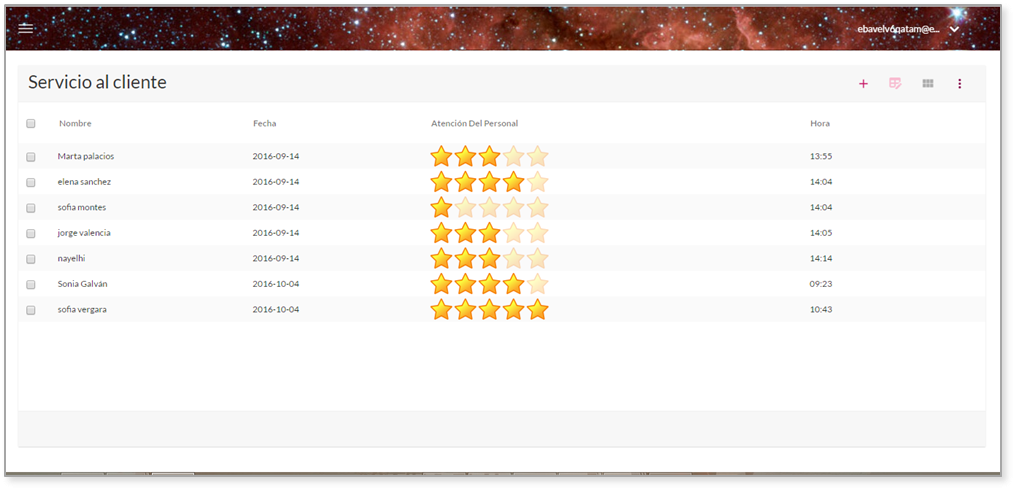Click the 09:23 time cell

(x=821, y=284)
